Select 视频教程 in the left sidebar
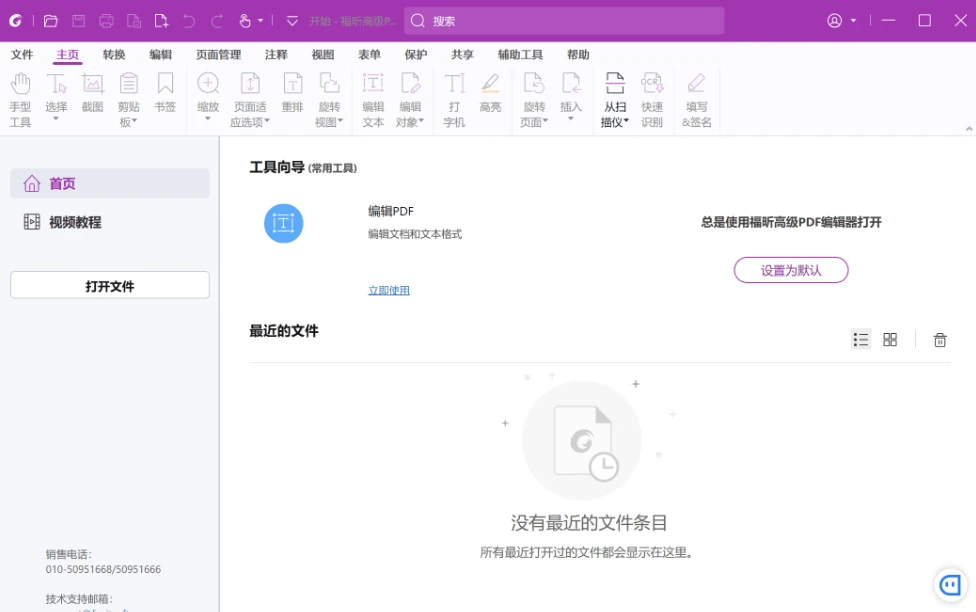The height and width of the screenshot is (612, 976). (x=75, y=222)
